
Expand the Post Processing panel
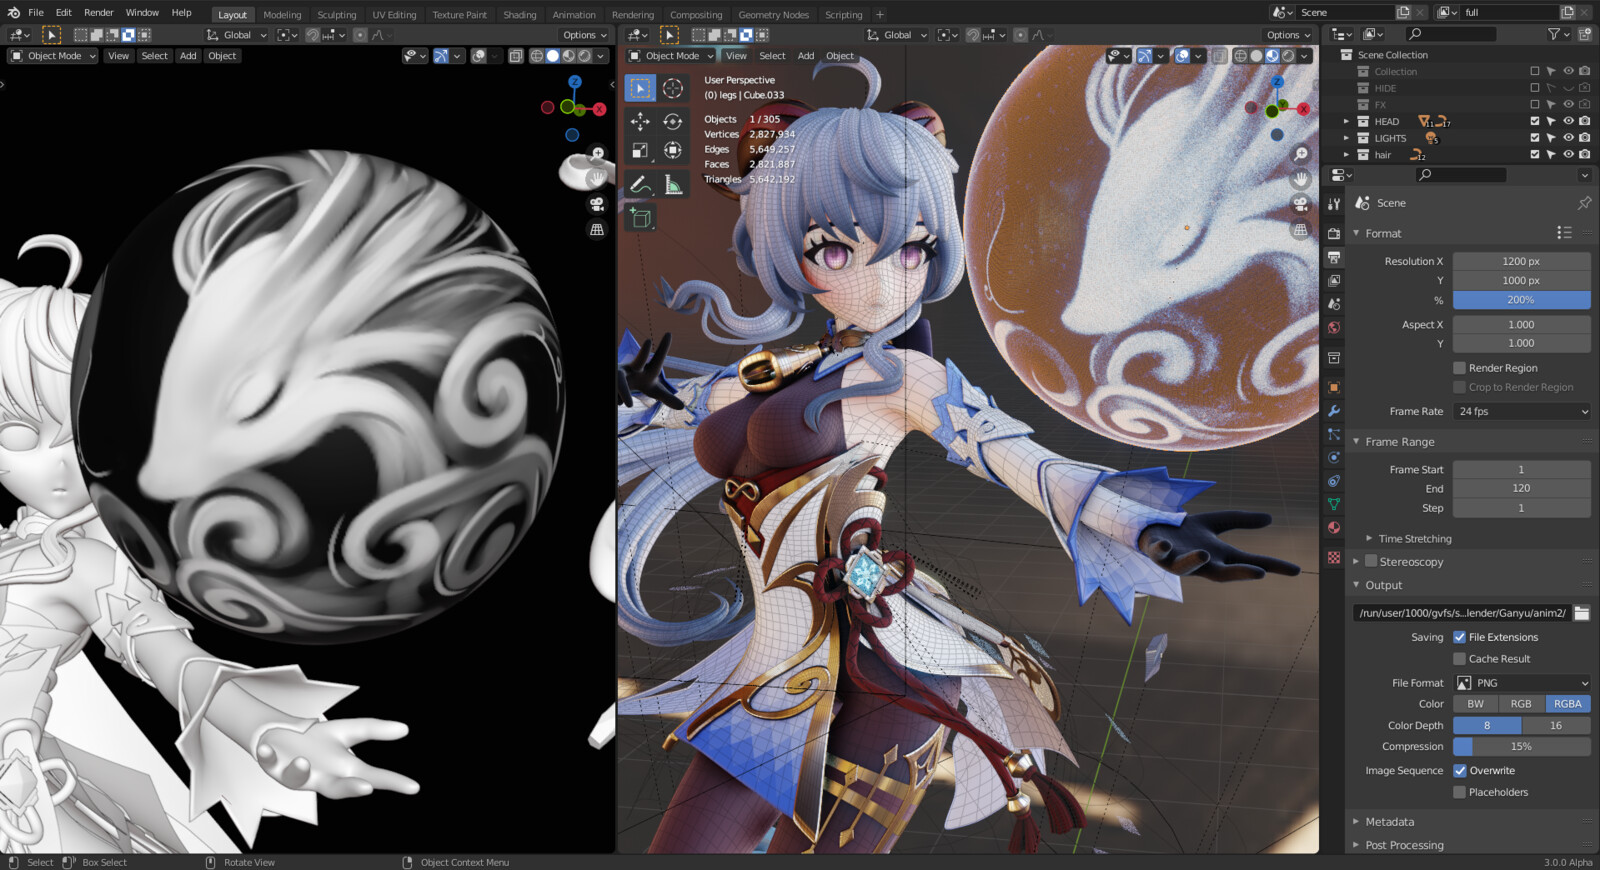(1356, 845)
